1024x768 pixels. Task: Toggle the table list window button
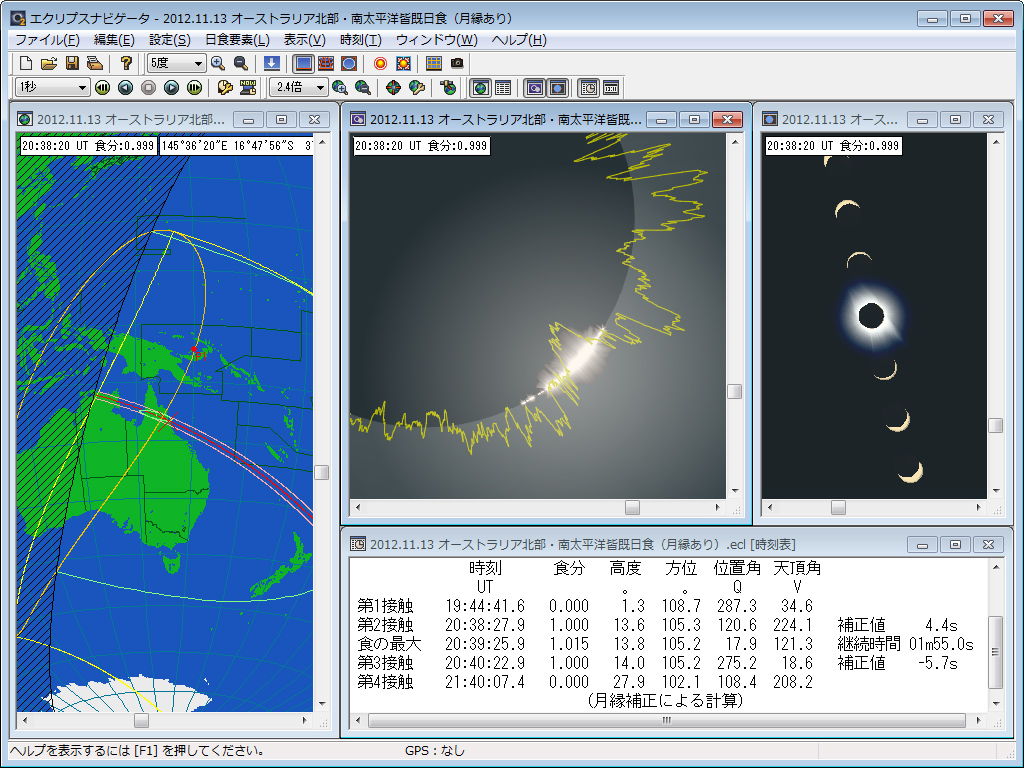click(502, 87)
